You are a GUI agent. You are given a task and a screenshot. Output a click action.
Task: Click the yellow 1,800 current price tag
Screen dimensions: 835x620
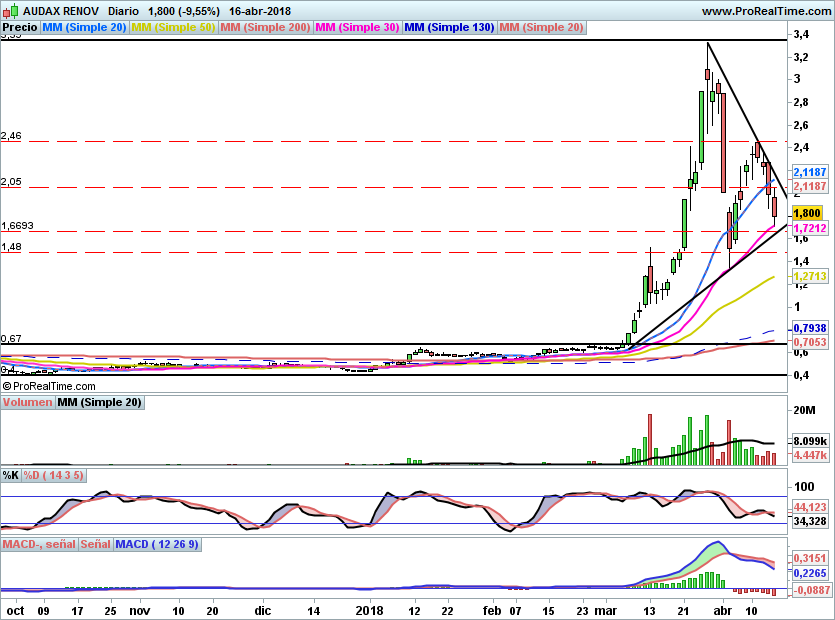pos(806,213)
